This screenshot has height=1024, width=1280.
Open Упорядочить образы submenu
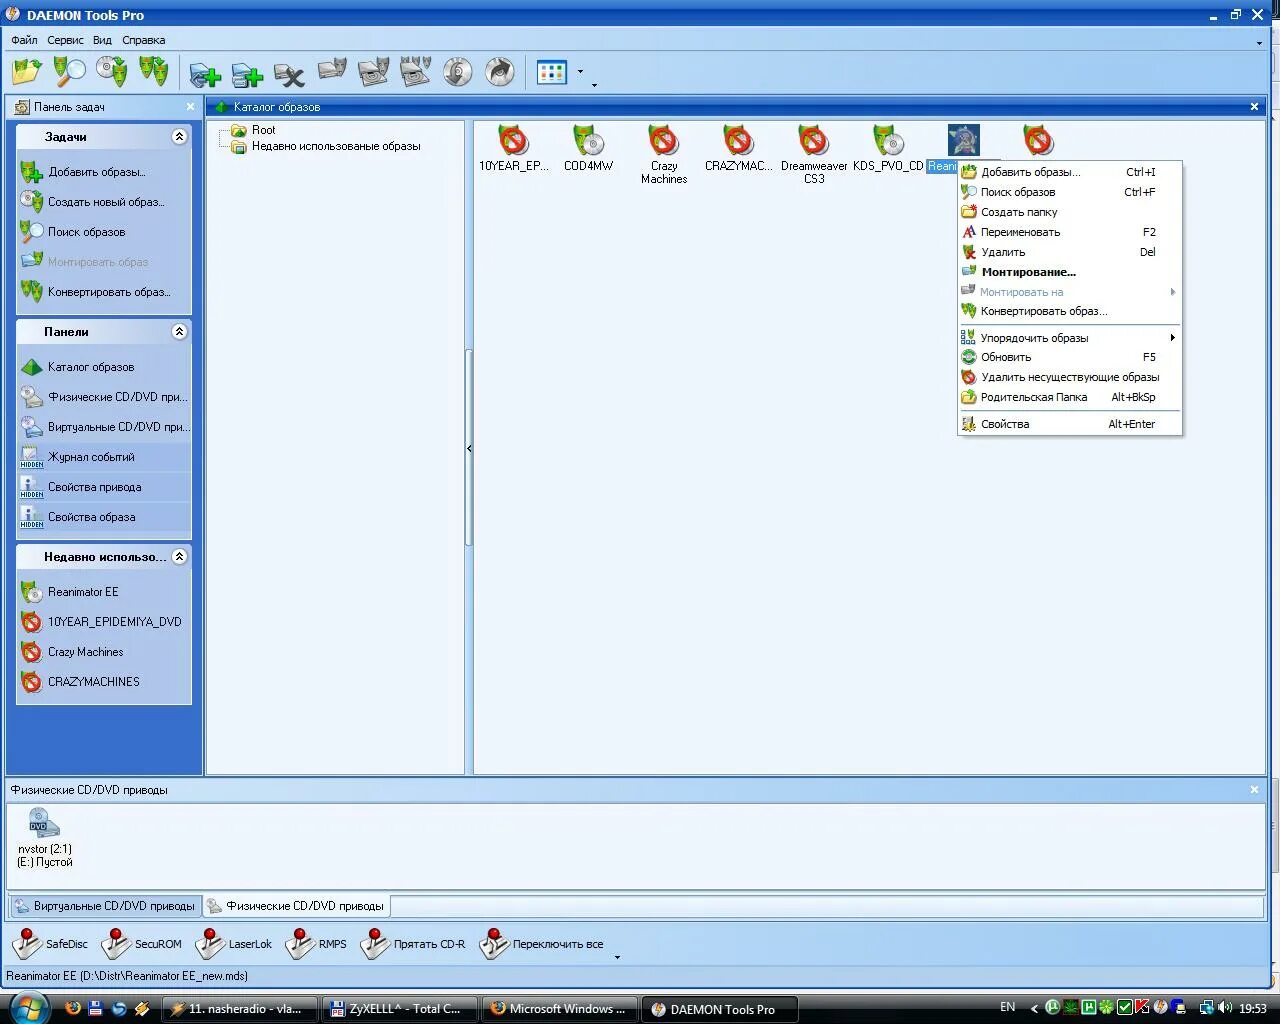pos(1070,338)
